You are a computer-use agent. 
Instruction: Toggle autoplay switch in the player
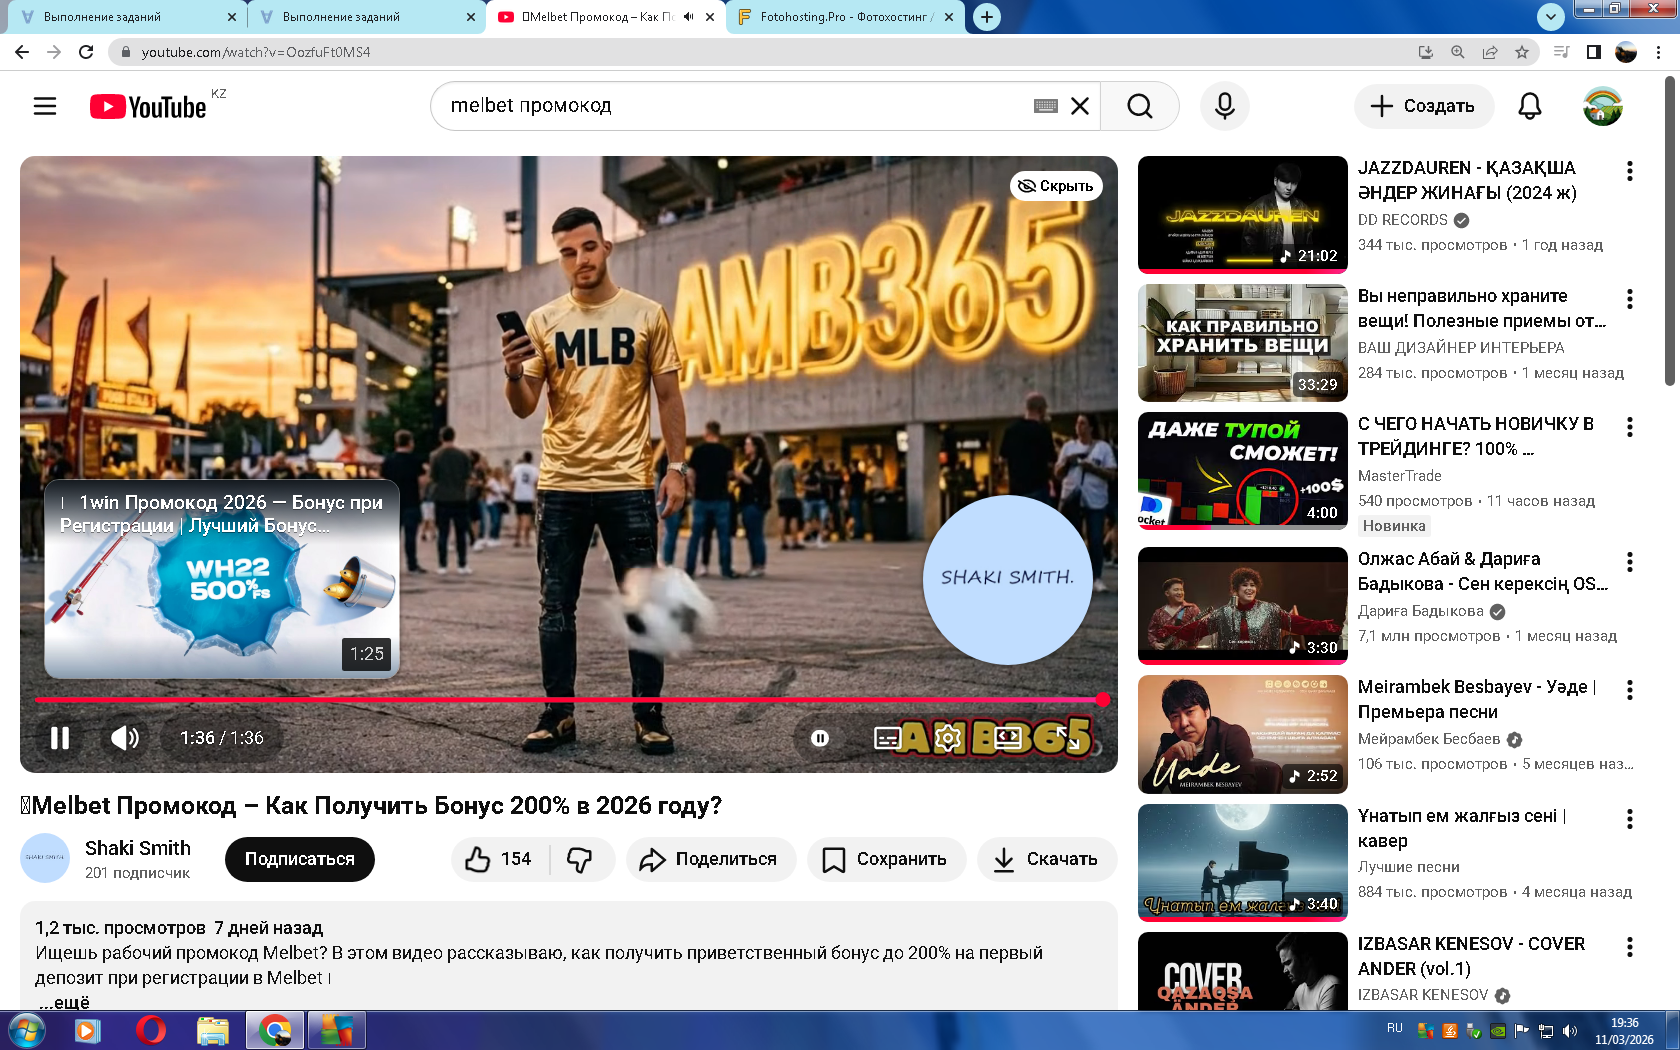click(820, 738)
